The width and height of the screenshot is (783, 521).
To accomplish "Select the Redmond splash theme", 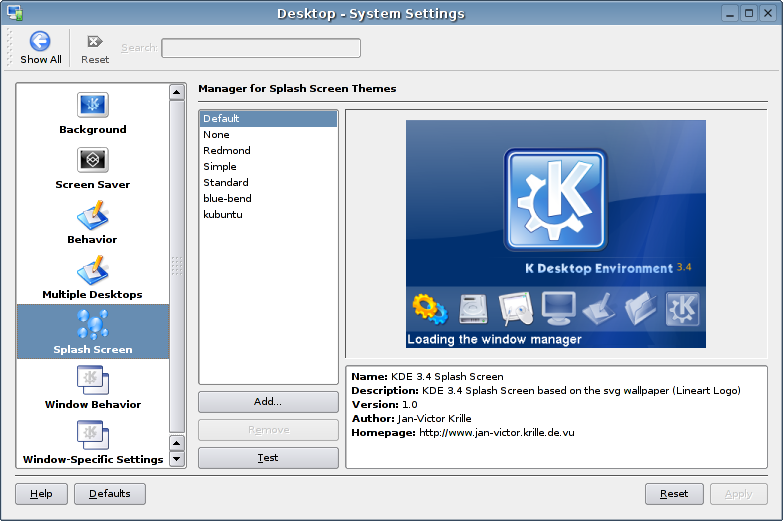I will tap(268, 150).
